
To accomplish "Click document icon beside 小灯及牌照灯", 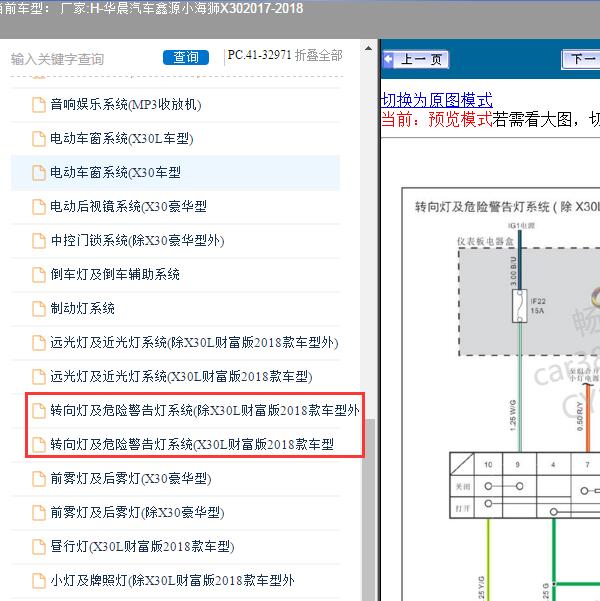I will tap(39, 581).
